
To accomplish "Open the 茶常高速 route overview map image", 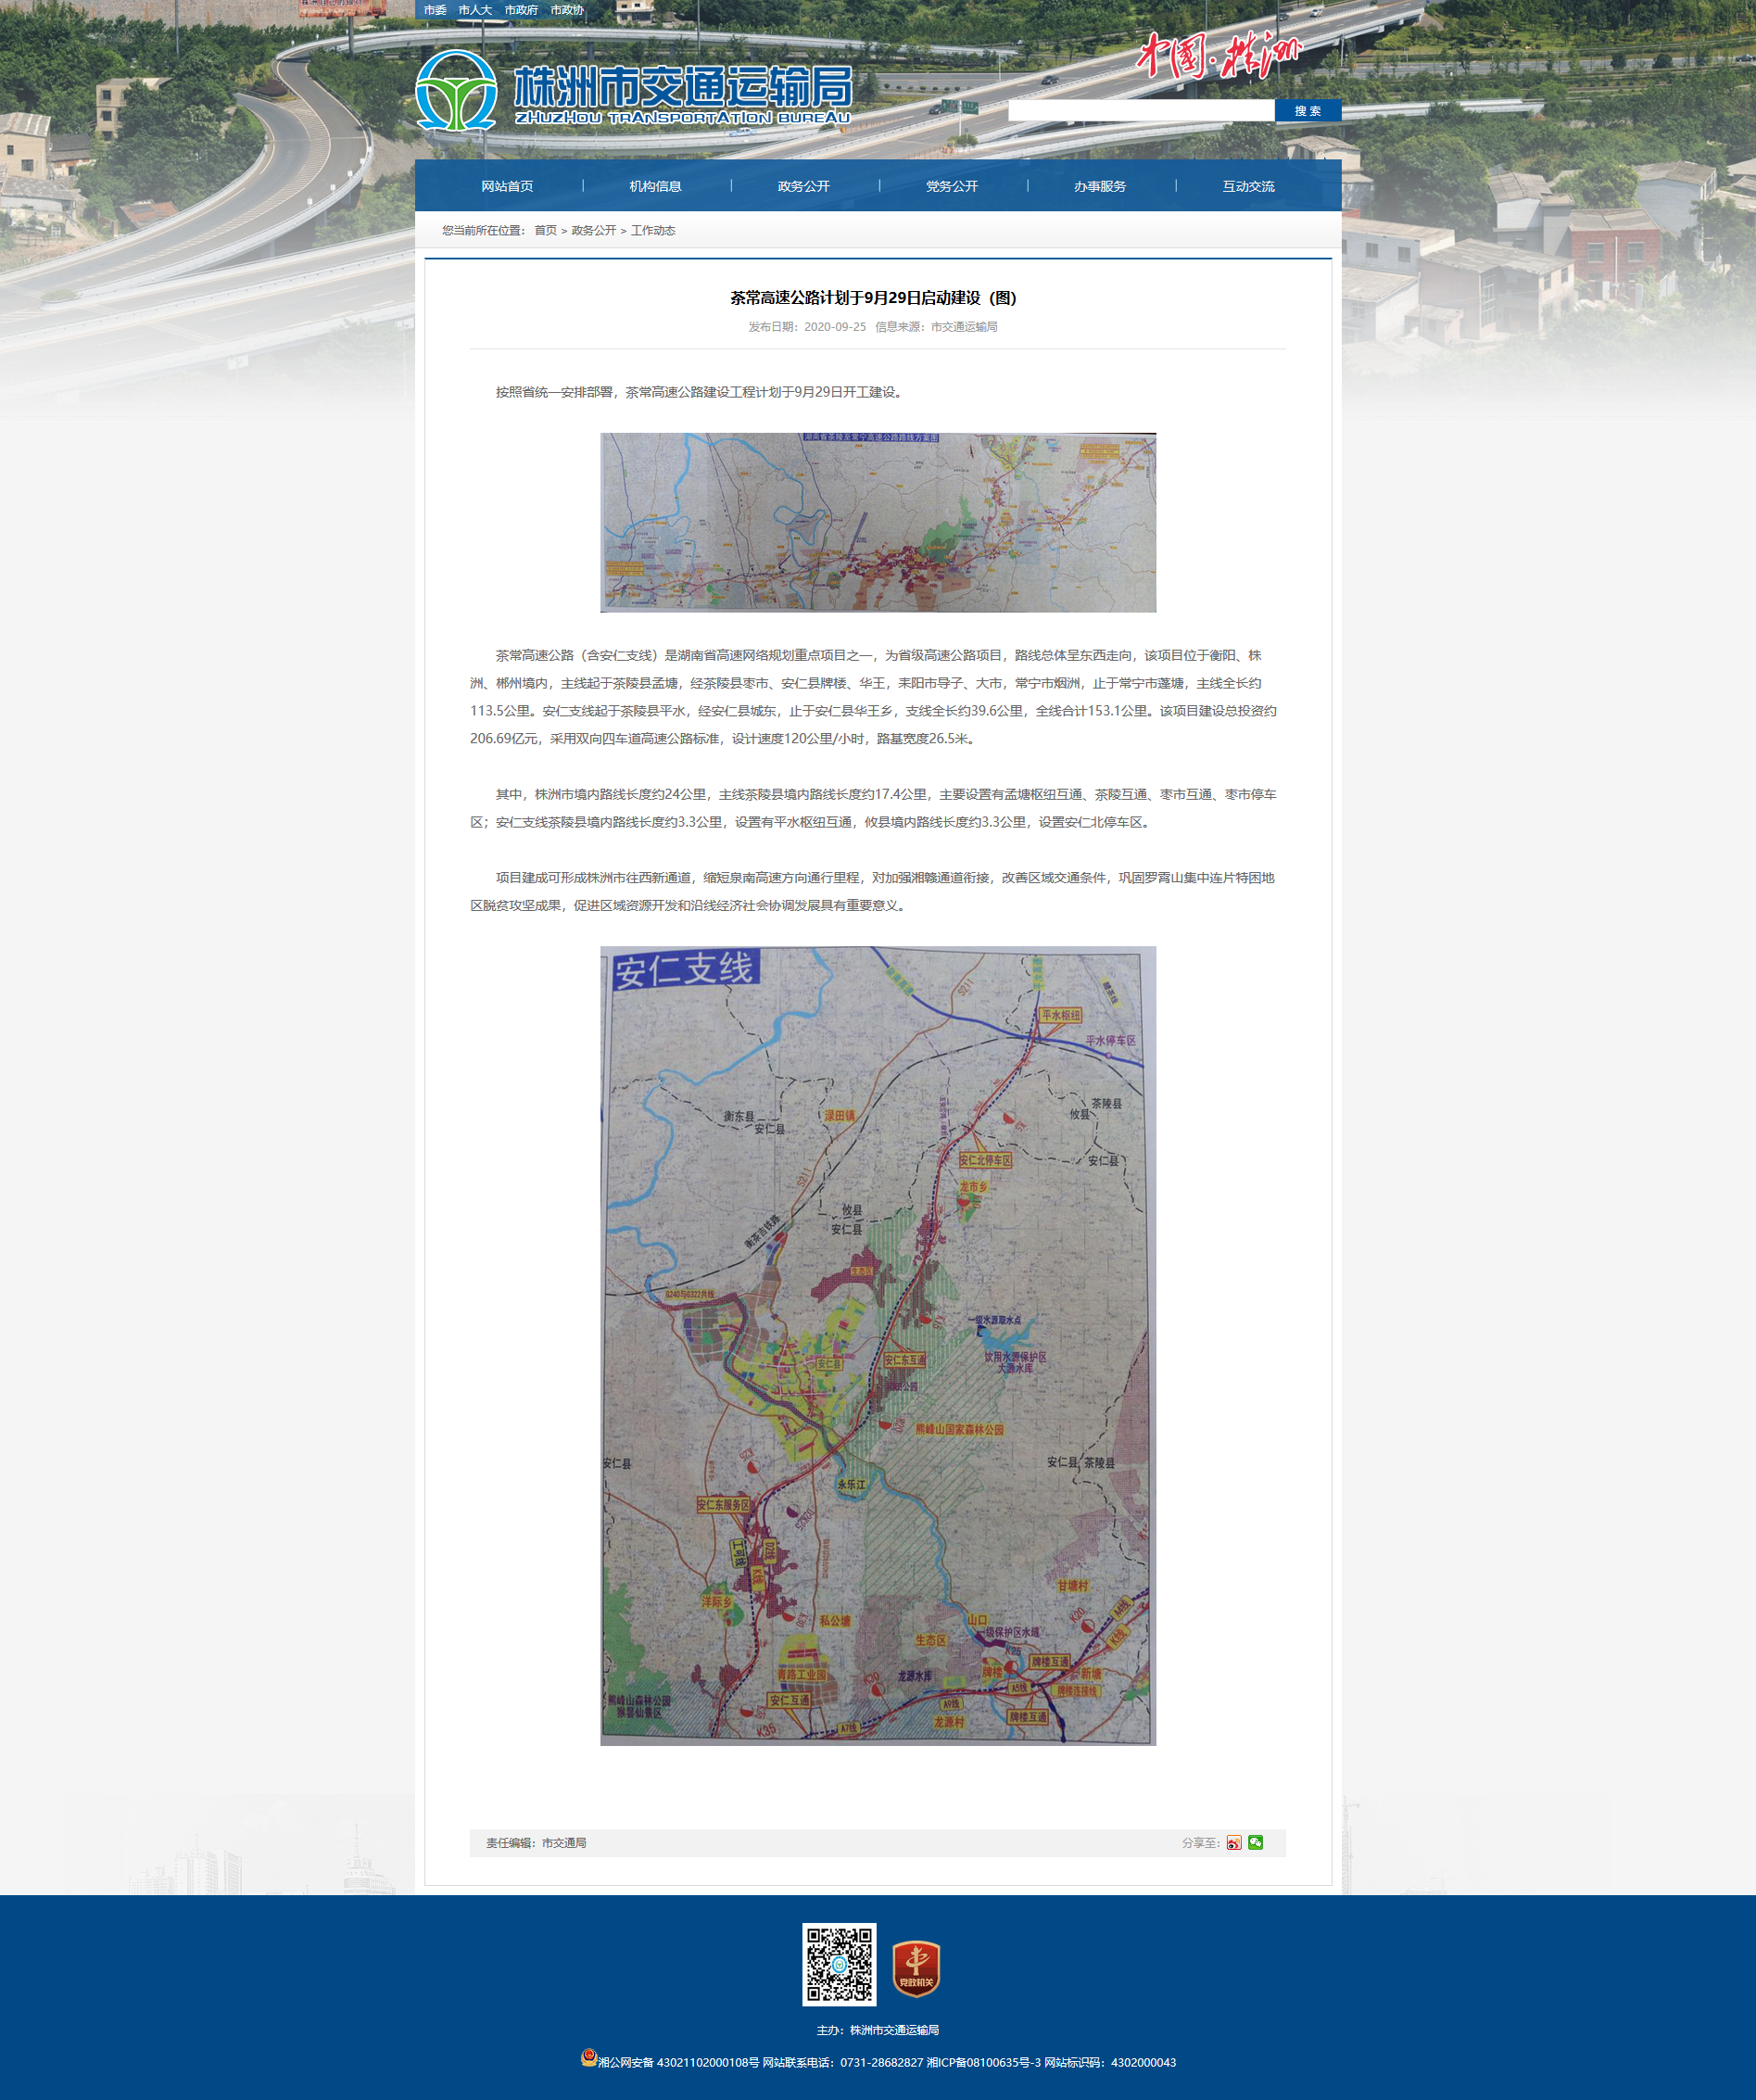I will coord(878,523).
